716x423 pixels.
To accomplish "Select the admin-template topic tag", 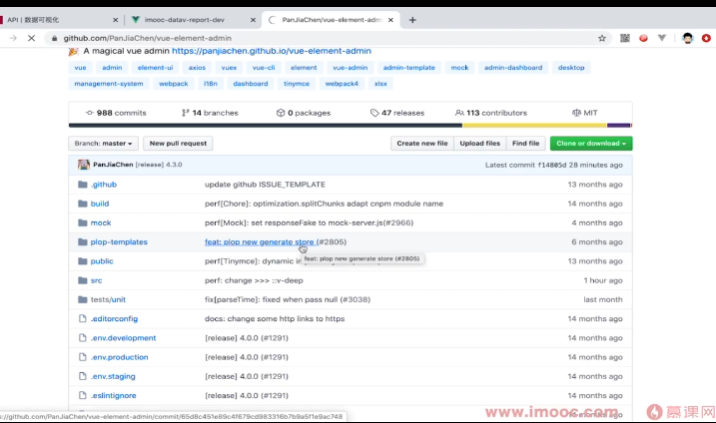I will click(x=409, y=68).
